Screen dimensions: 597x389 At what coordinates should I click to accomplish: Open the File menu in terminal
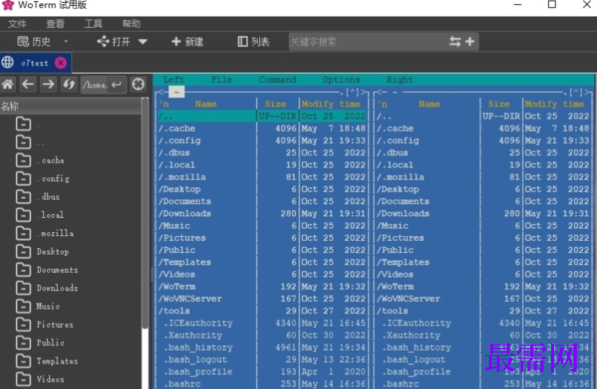[222, 80]
